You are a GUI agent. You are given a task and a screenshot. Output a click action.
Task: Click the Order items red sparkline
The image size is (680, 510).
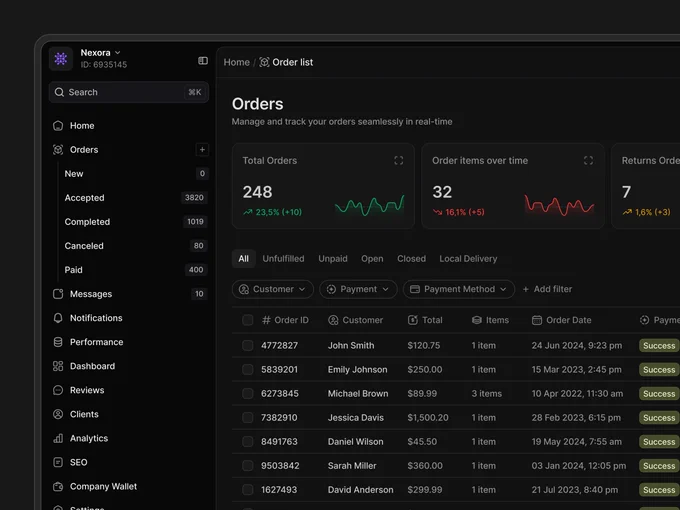pyautogui.click(x=559, y=206)
